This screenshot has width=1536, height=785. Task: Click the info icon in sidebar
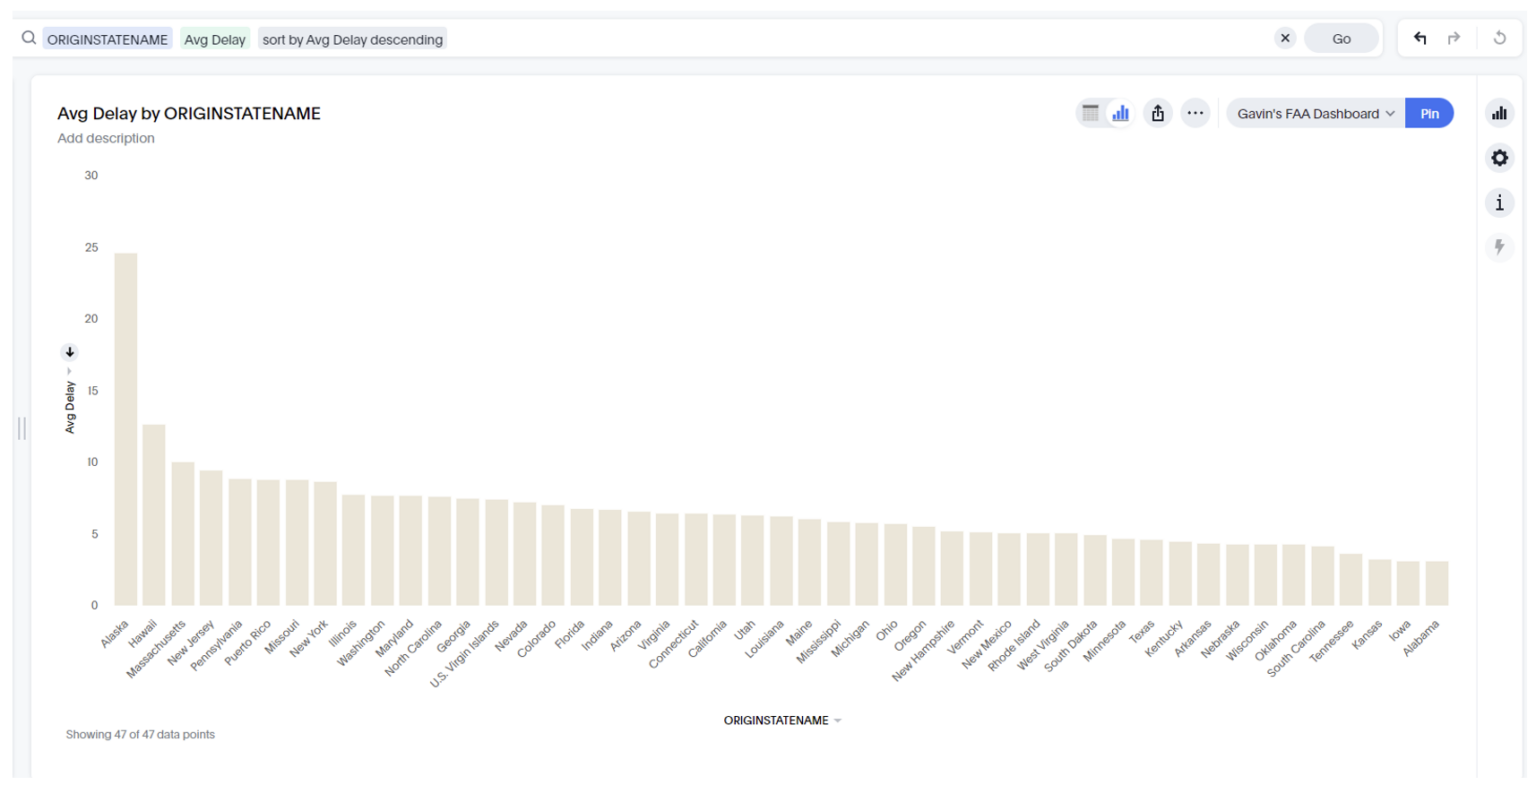coord(1499,203)
